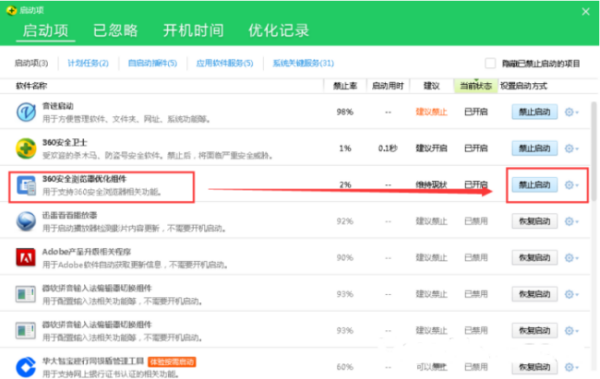Click 恢复启动 for Adobe update program
This screenshot has height=379, width=600.
point(535,258)
